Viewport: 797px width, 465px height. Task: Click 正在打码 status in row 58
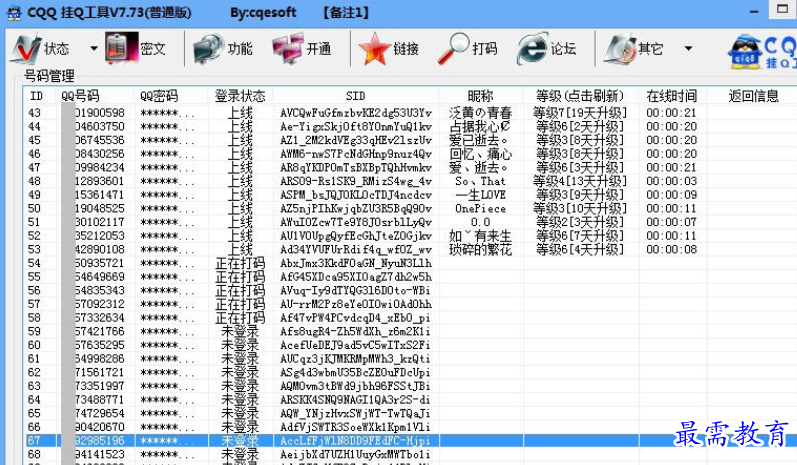click(240, 318)
